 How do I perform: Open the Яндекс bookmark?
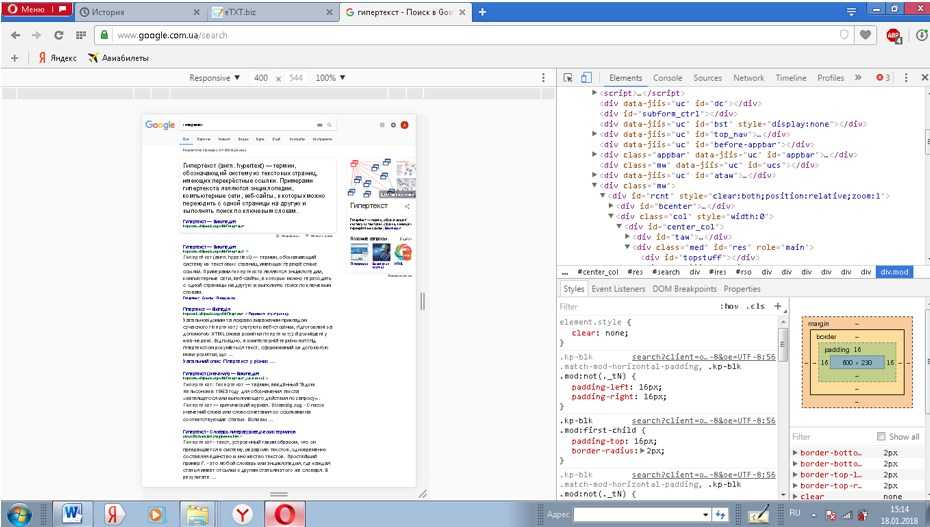coord(57,58)
